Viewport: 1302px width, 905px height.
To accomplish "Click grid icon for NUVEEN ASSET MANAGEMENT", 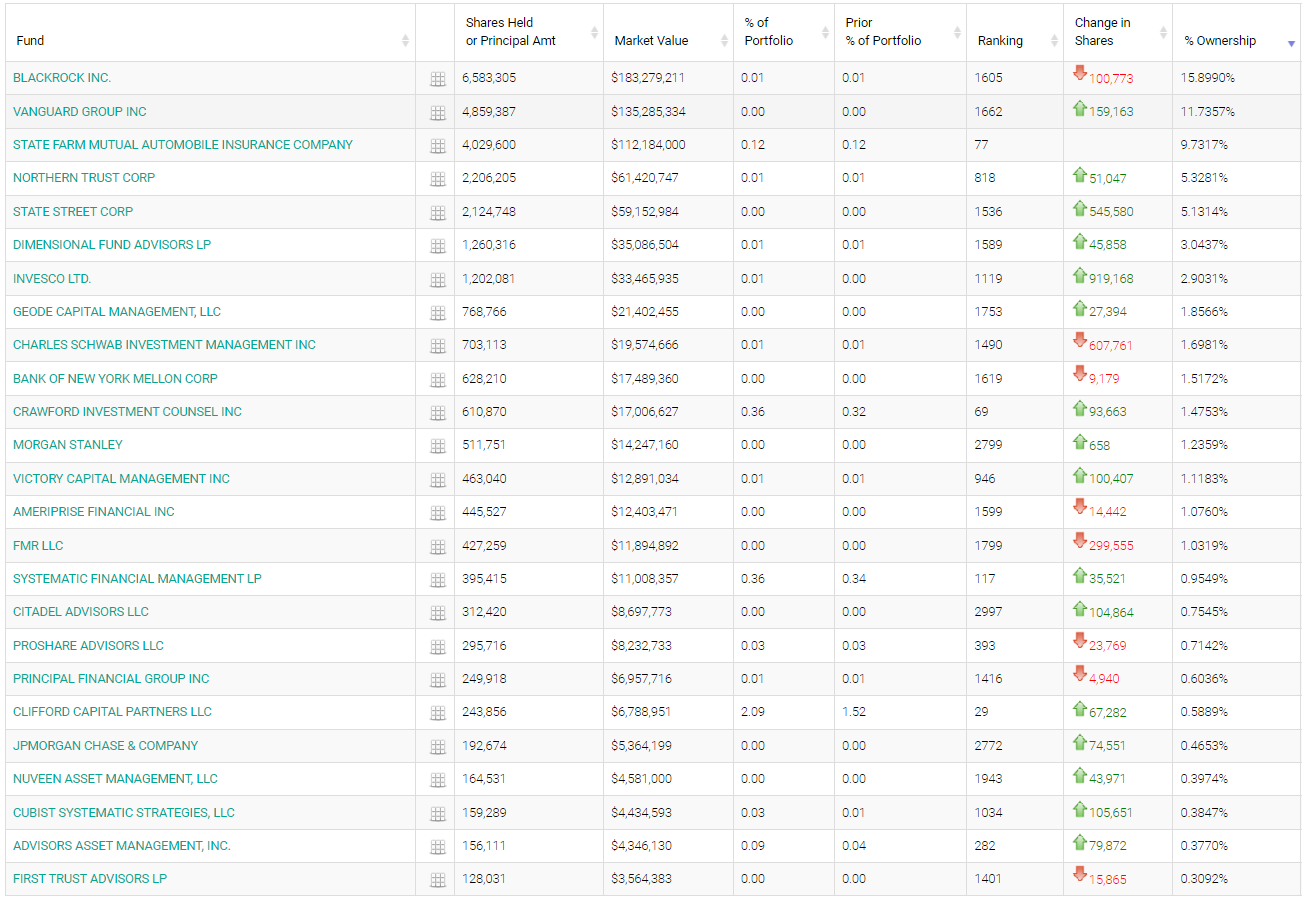I will (437, 780).
